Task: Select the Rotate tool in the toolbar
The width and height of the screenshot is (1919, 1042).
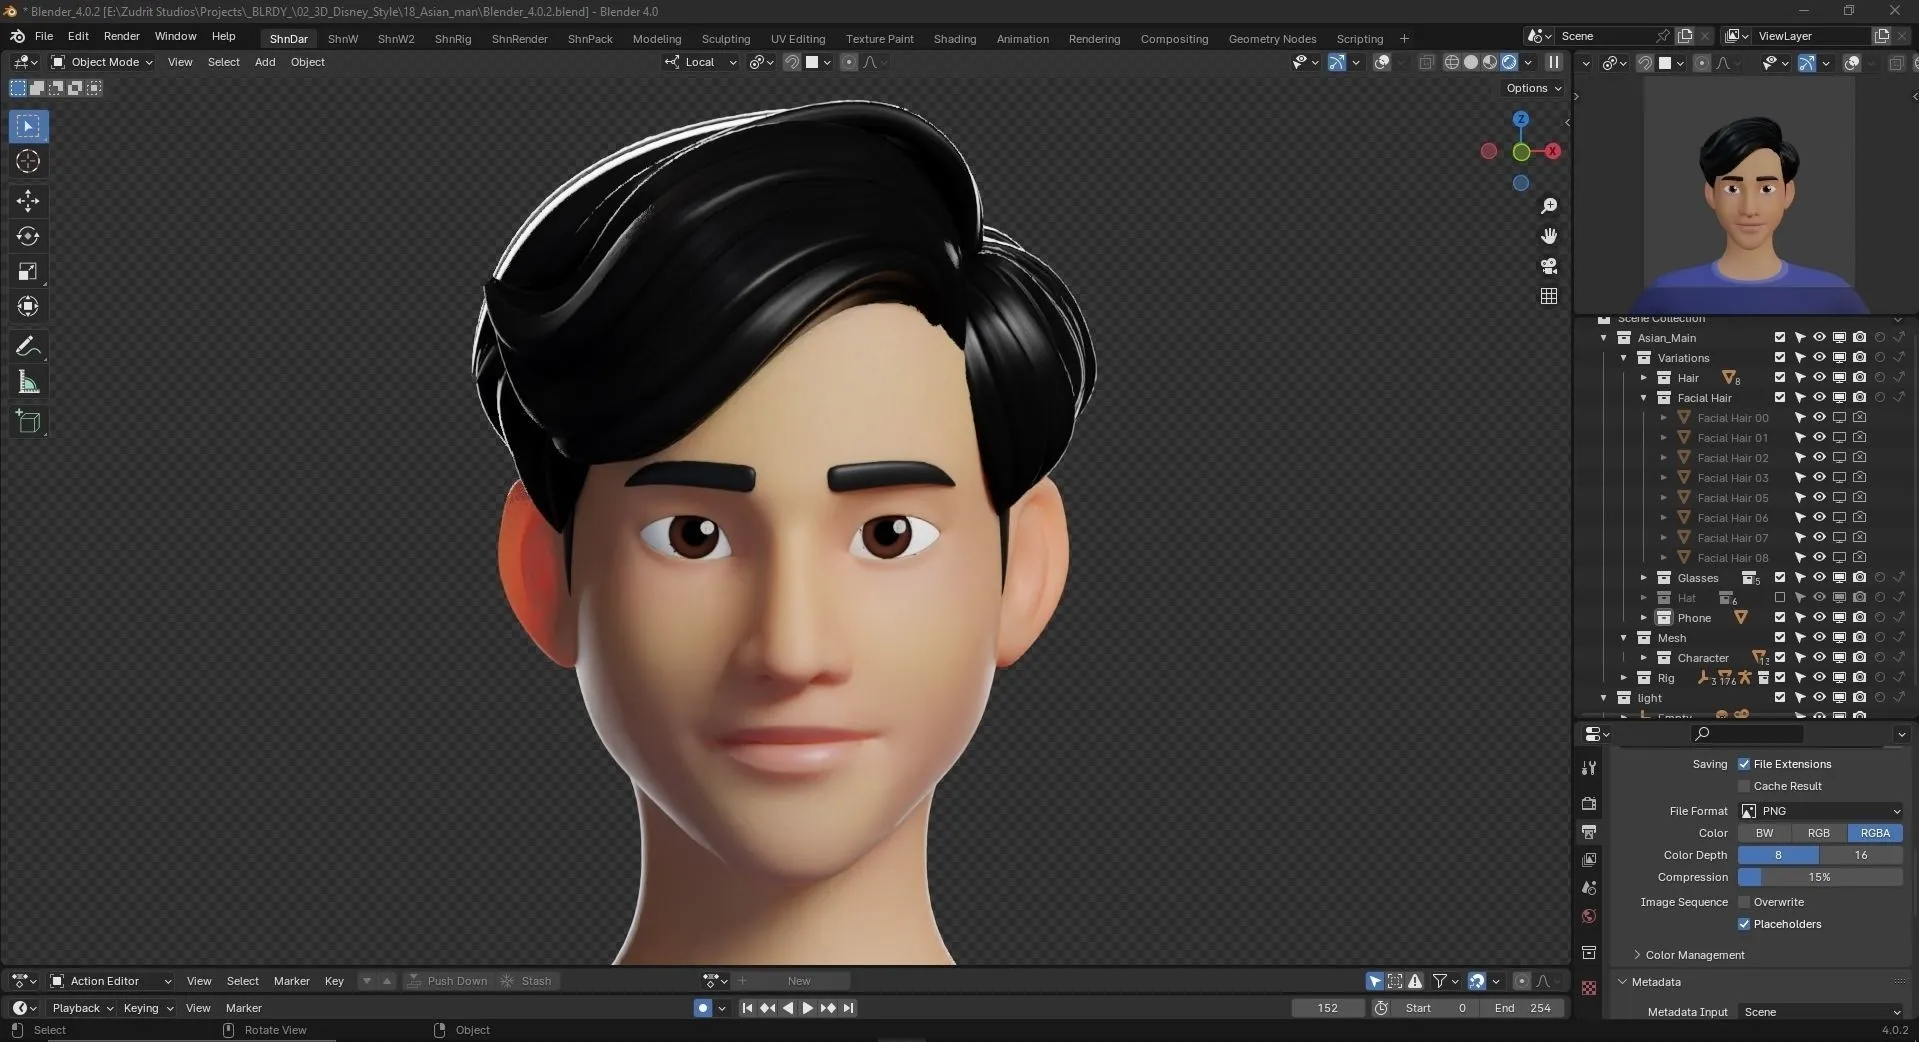Action: [x=27, y=236]
